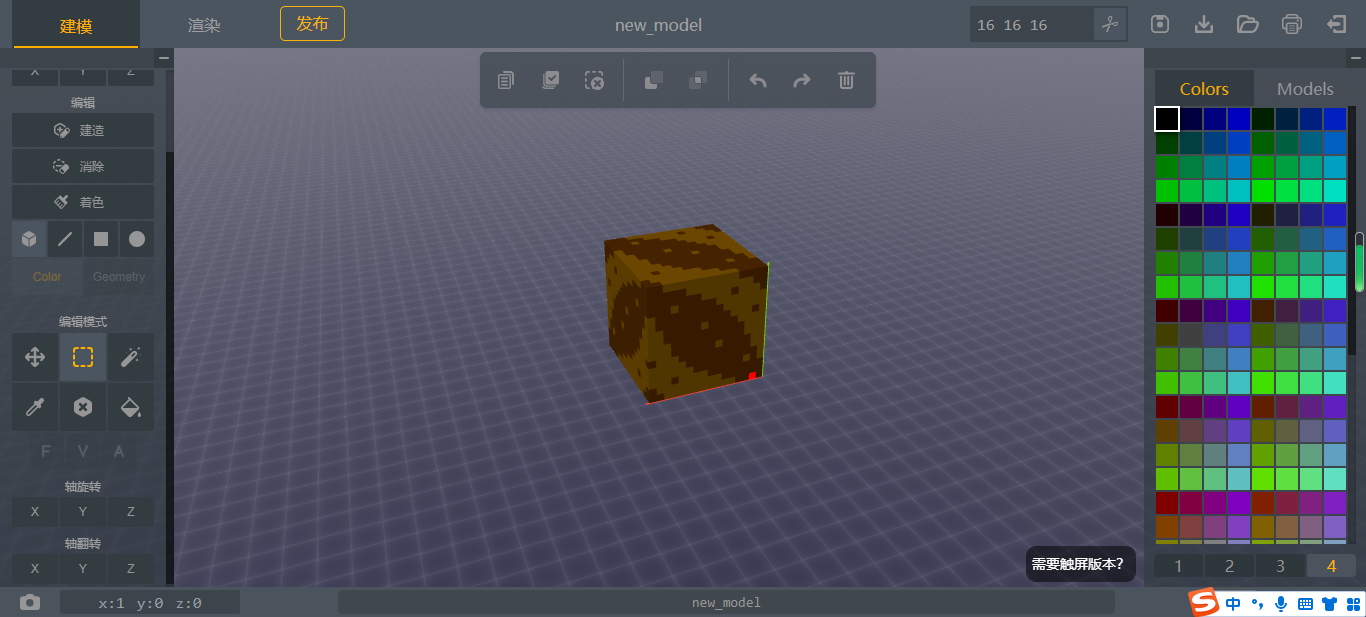Switch to Color selection mode tab
The width and height of the screenshot is (1366, 617).
tap(47, 277)
